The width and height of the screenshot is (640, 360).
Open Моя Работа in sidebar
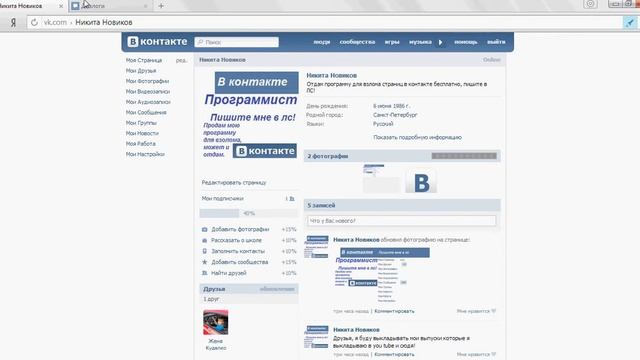140,144
